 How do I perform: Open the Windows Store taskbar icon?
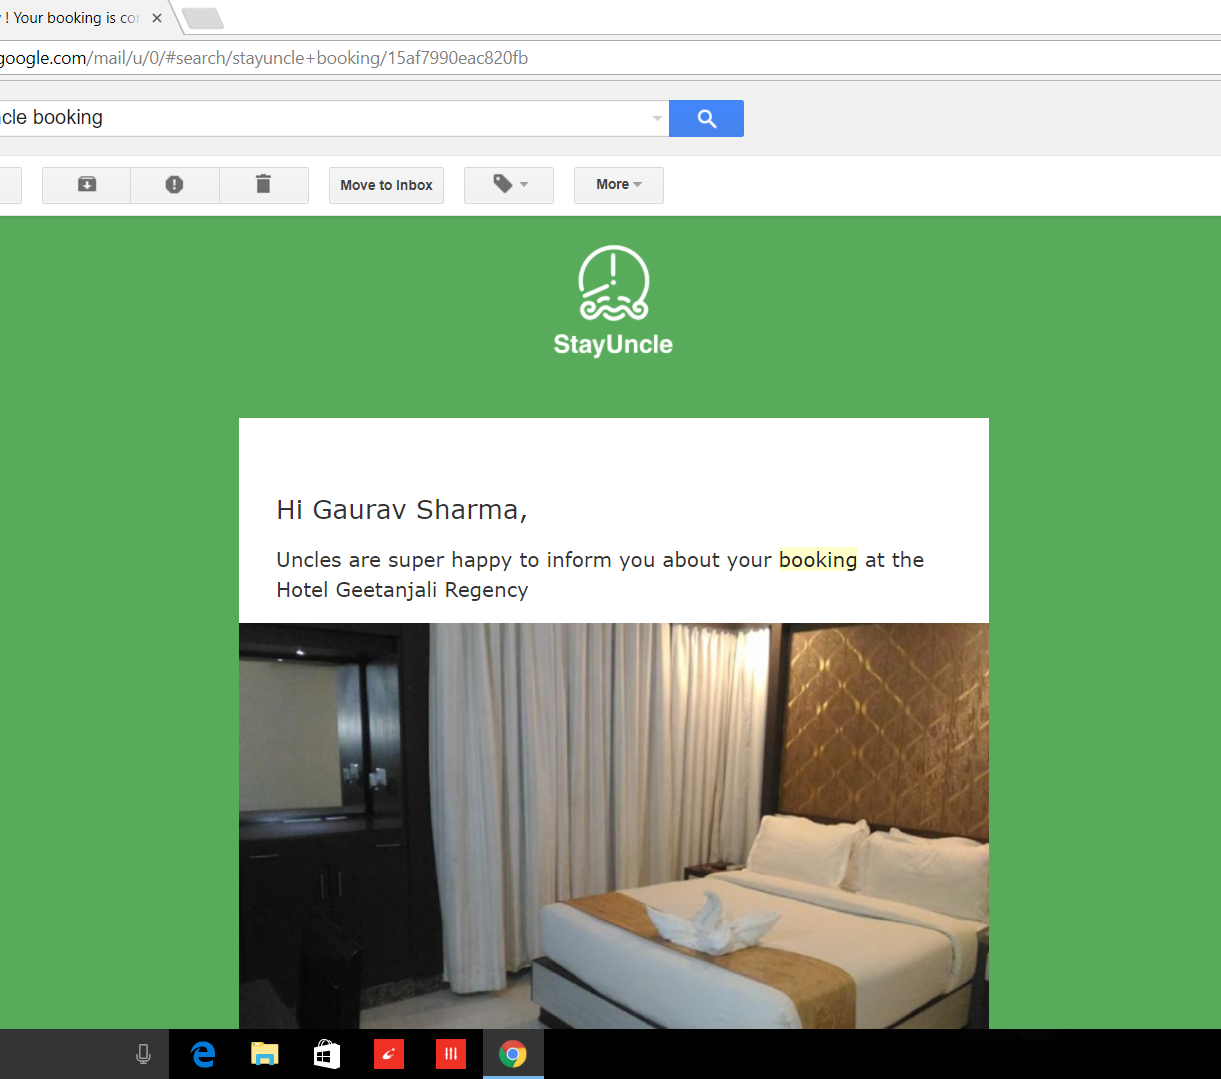pos(327,1054)
